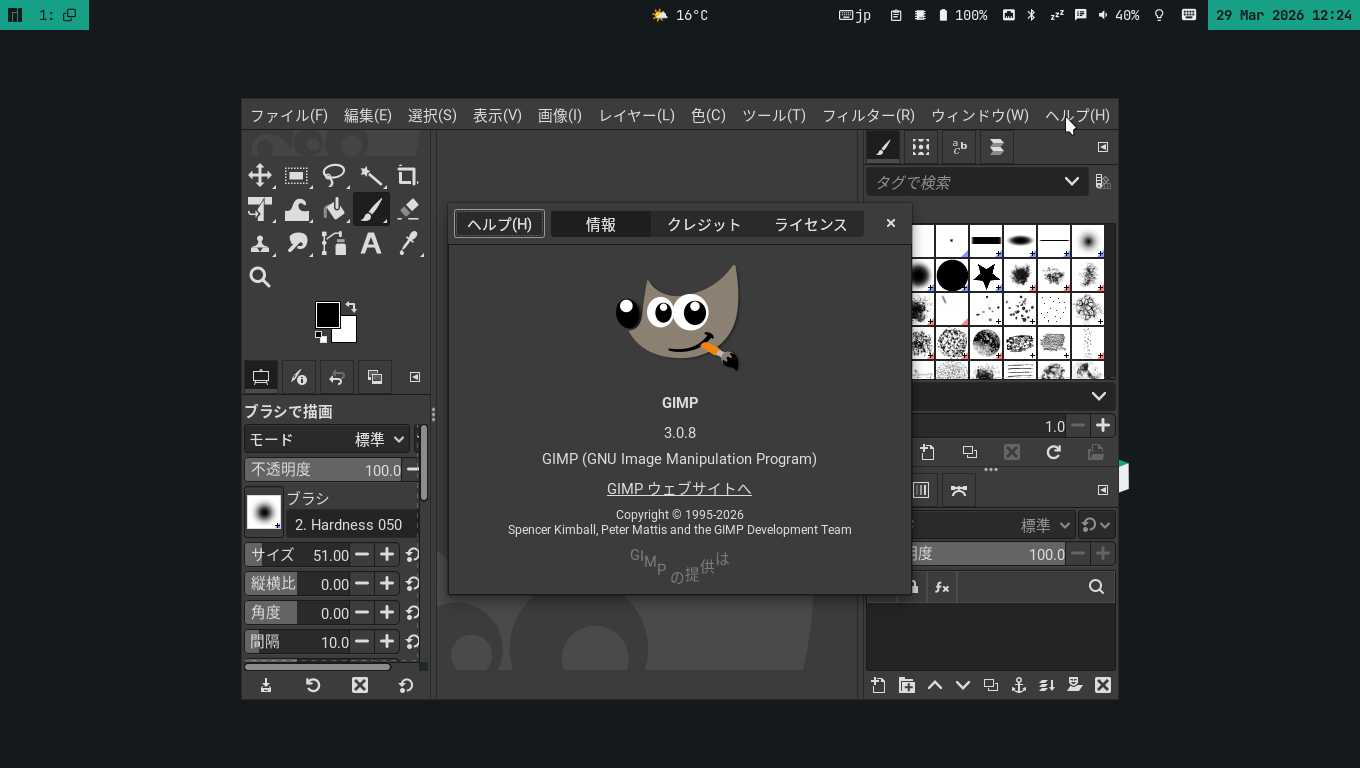1360x768 pixels.
Task: Expand the タグで検索 tag filter dropdown
Action: [1071, 182]
